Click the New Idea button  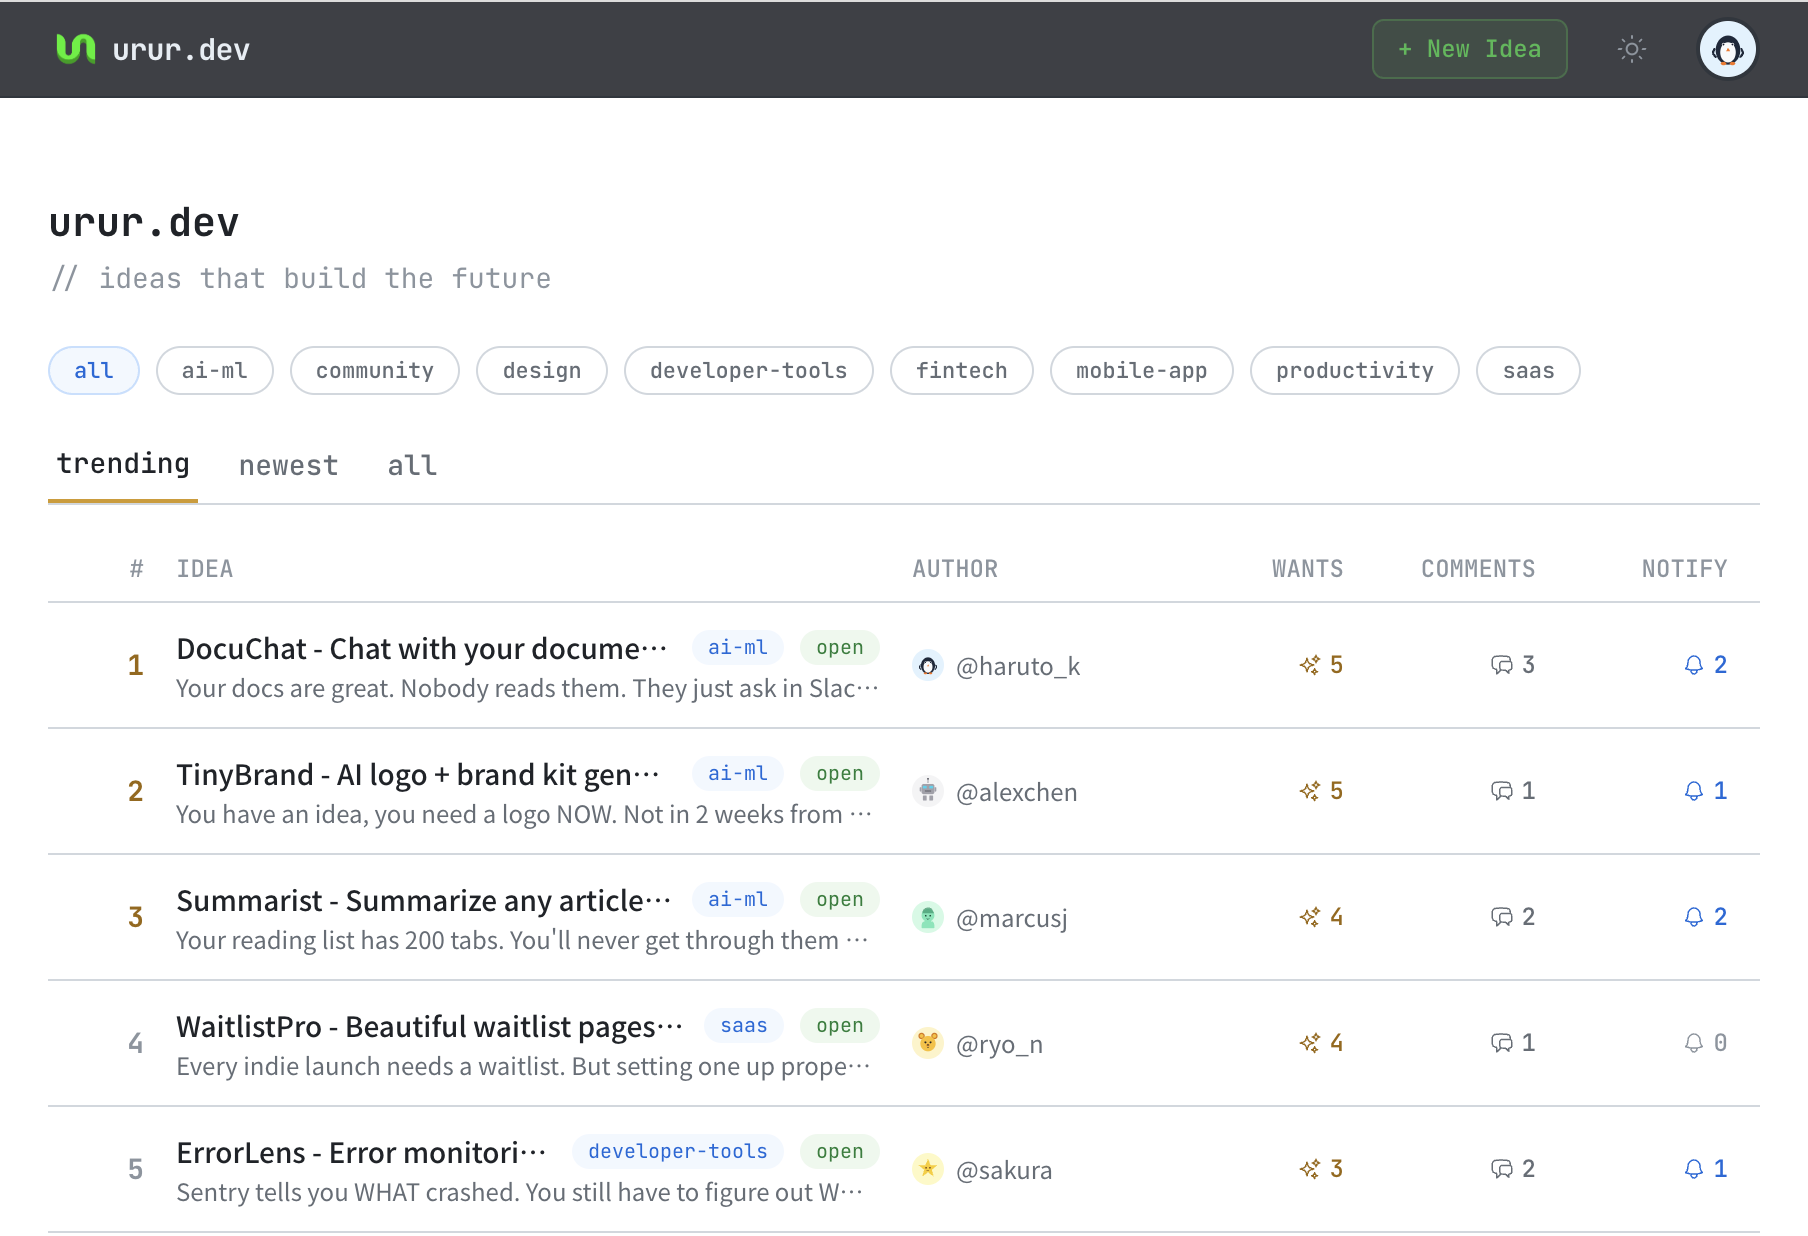tap(1469, 48)
